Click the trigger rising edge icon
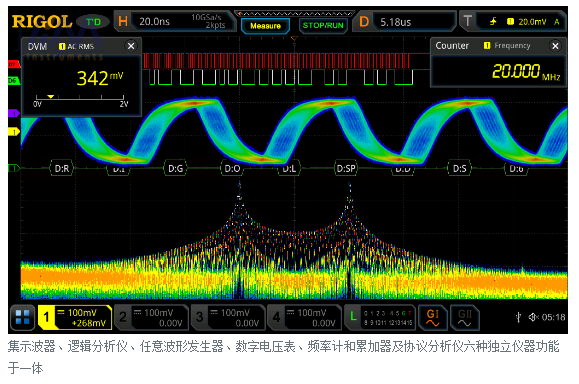 click(493, 21)
